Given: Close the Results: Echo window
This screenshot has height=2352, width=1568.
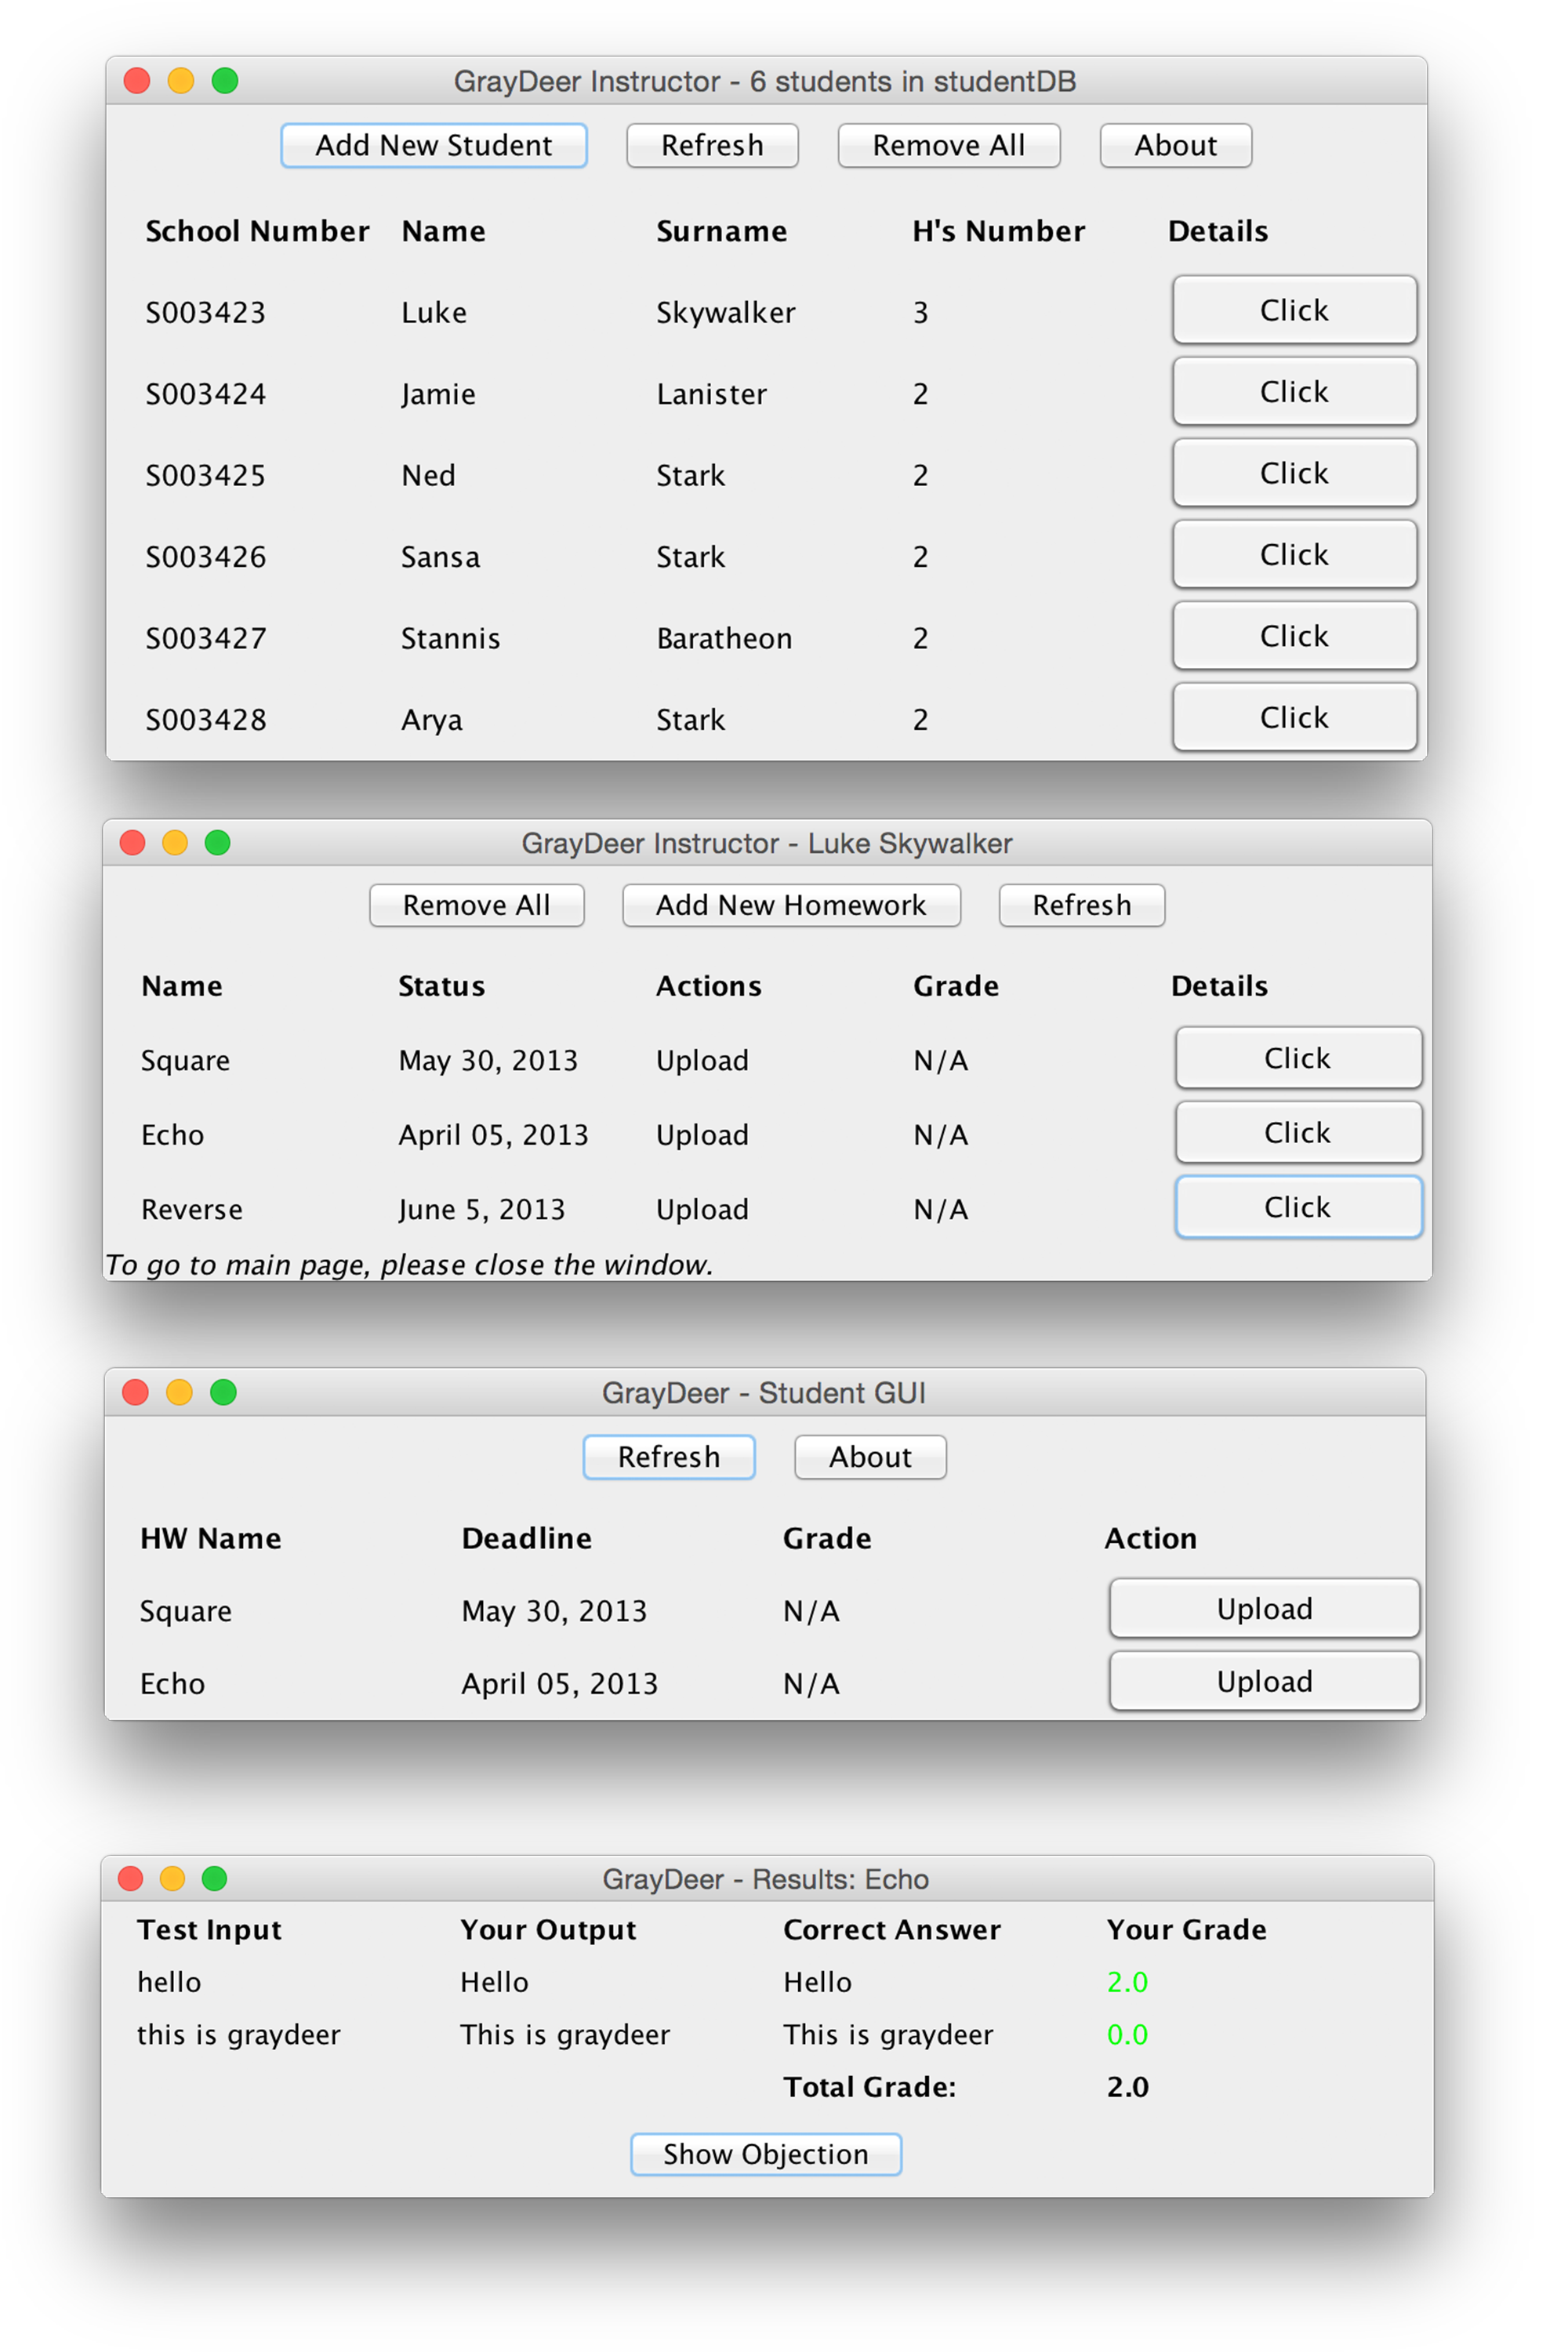Looking at the screenshot, I should 131,1879.
